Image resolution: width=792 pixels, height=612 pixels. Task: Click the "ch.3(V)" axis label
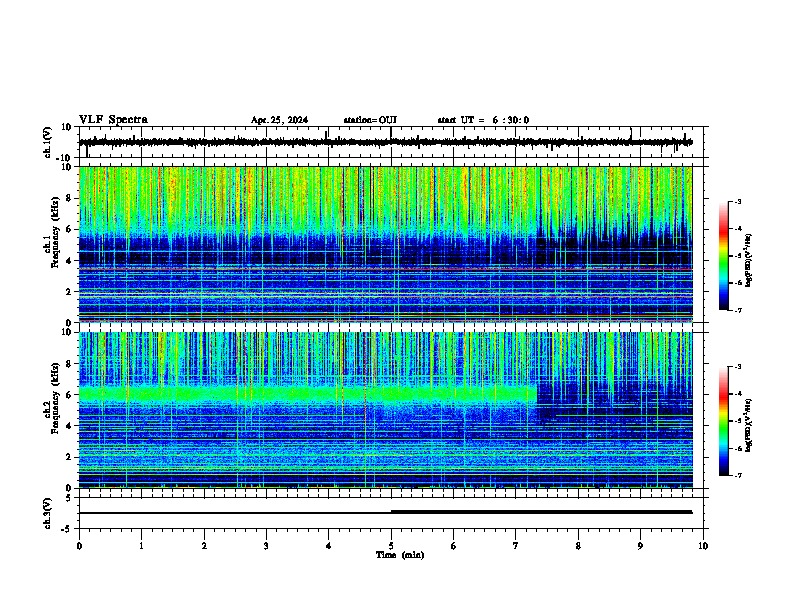tap(48, 513)
